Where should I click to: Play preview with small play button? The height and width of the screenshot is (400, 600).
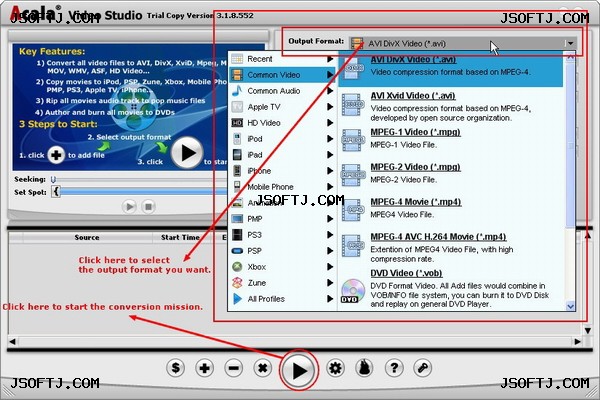pos(129,207)
